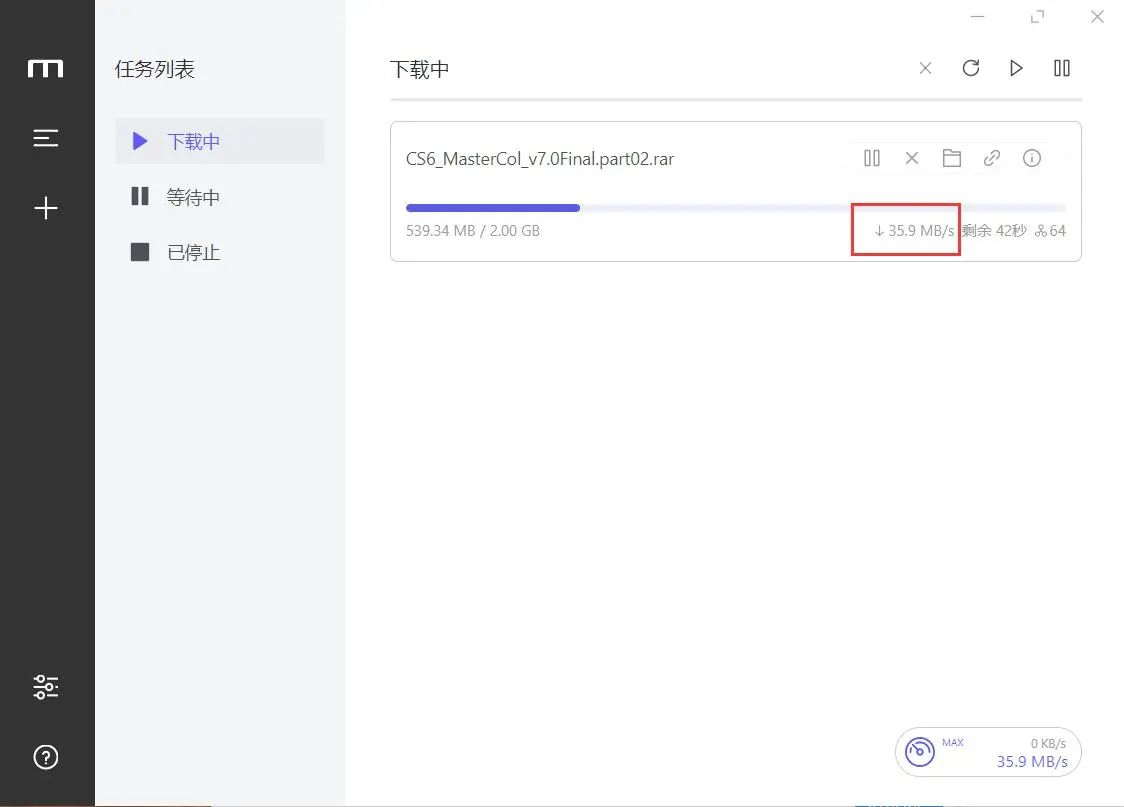
Task: Maximize the Motrix window
Action: (1037, 16)
